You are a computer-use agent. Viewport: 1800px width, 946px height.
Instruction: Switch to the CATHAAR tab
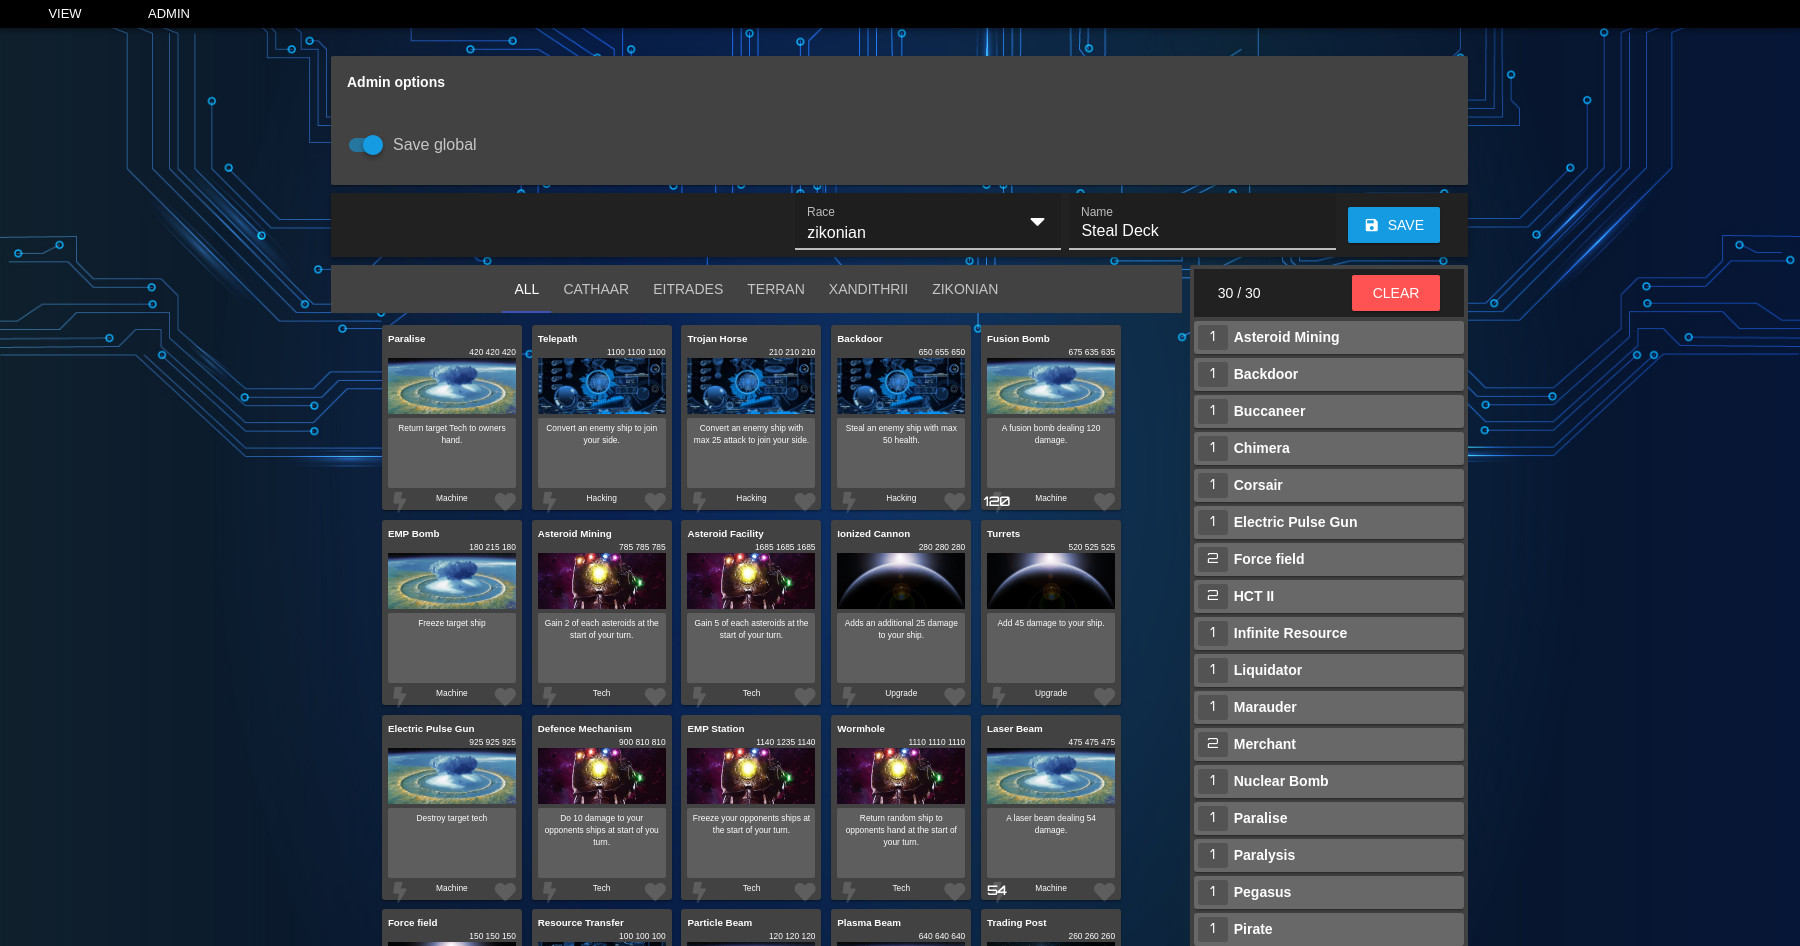click(x=596, y=289)
